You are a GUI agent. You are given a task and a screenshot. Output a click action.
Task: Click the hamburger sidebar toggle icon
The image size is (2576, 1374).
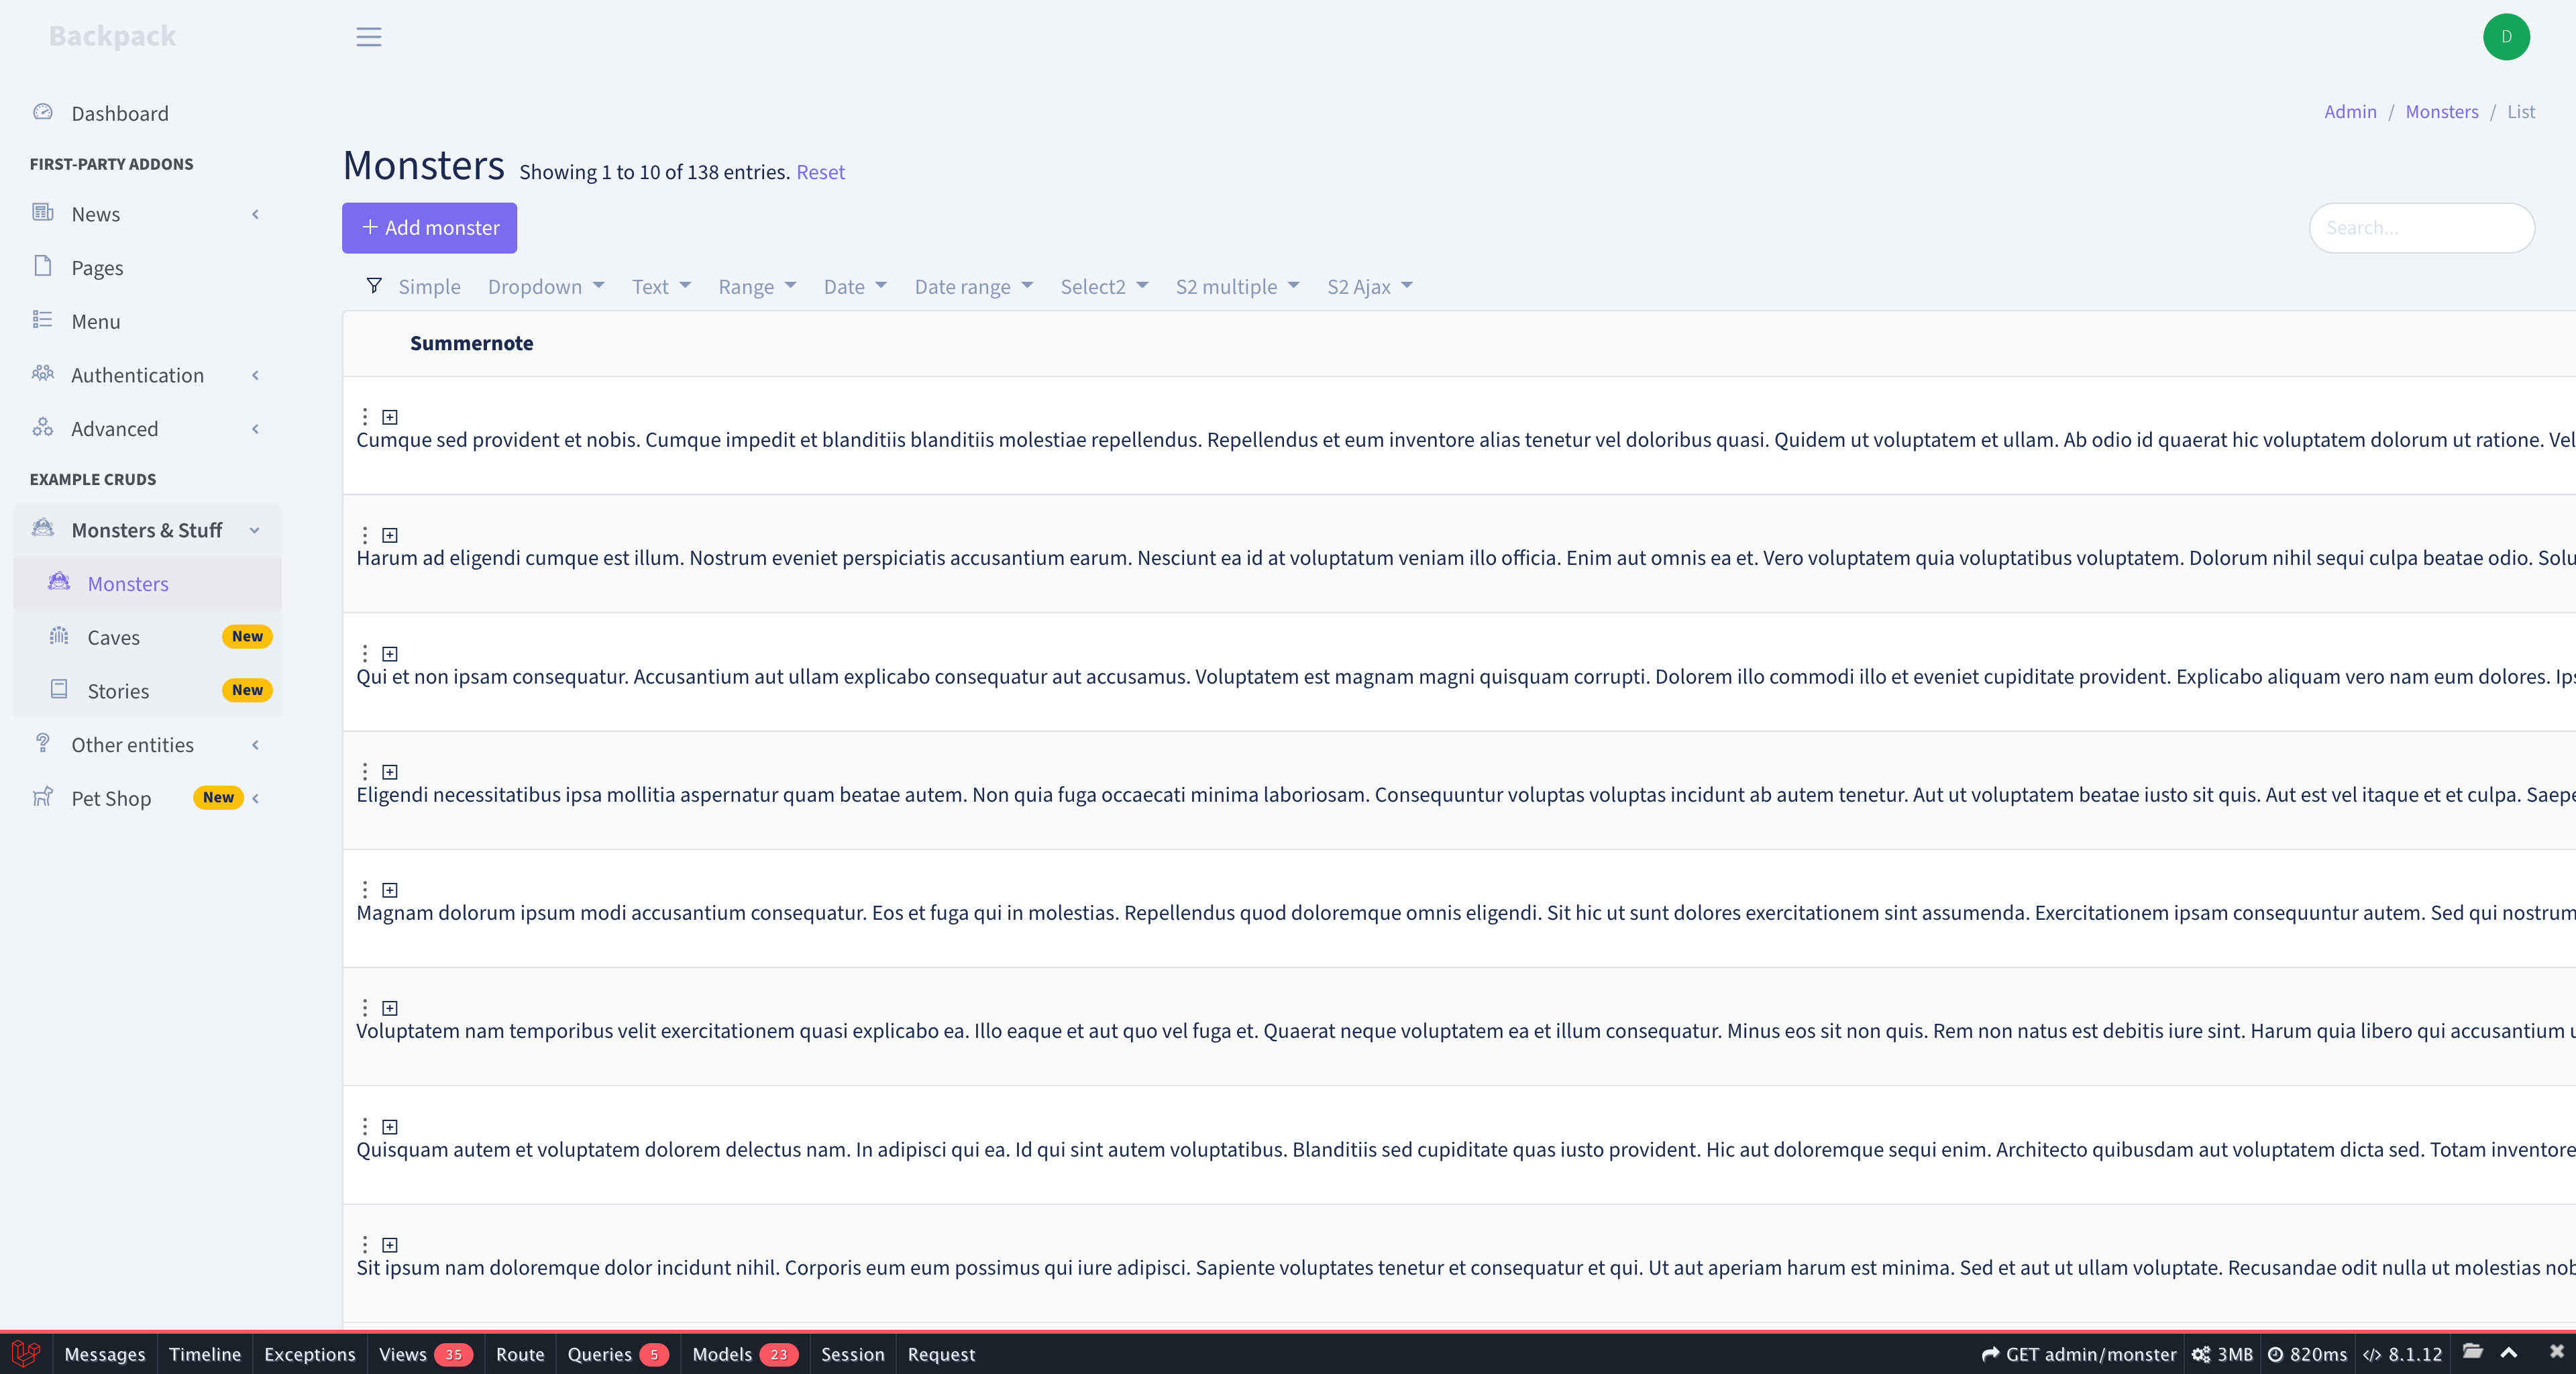(x=368, y=37)
